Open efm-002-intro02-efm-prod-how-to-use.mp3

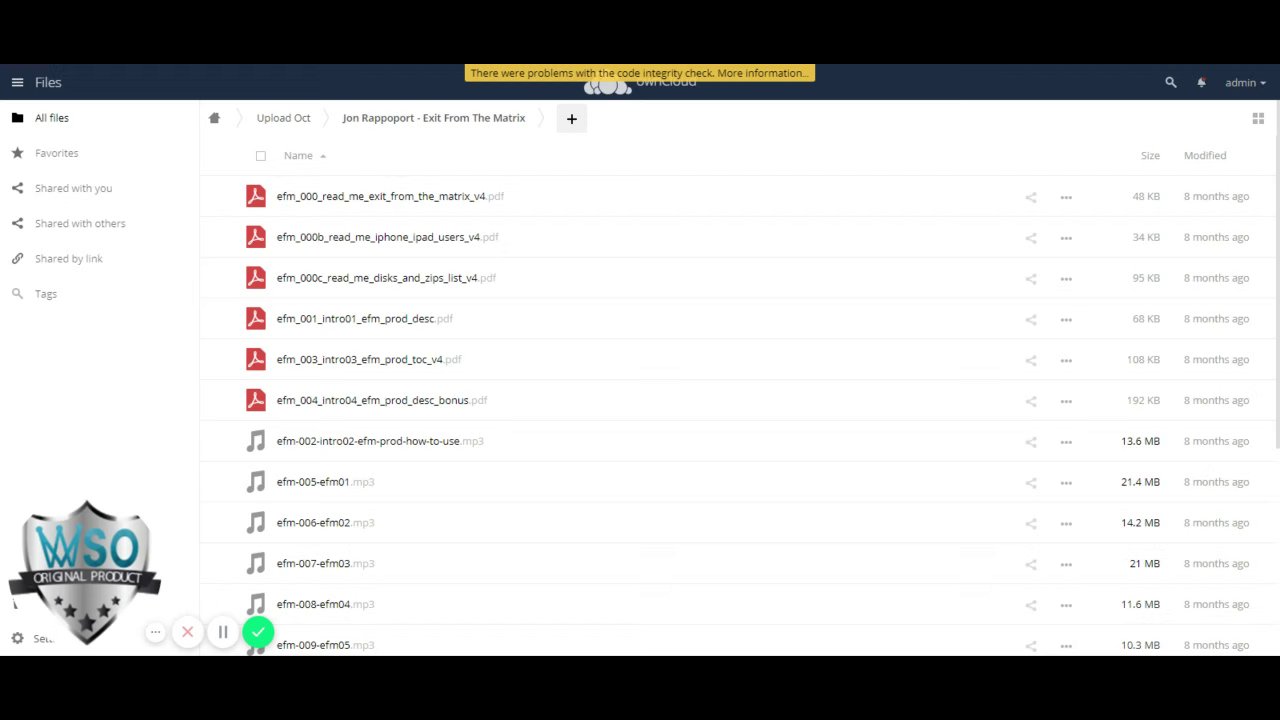[380, 441]
